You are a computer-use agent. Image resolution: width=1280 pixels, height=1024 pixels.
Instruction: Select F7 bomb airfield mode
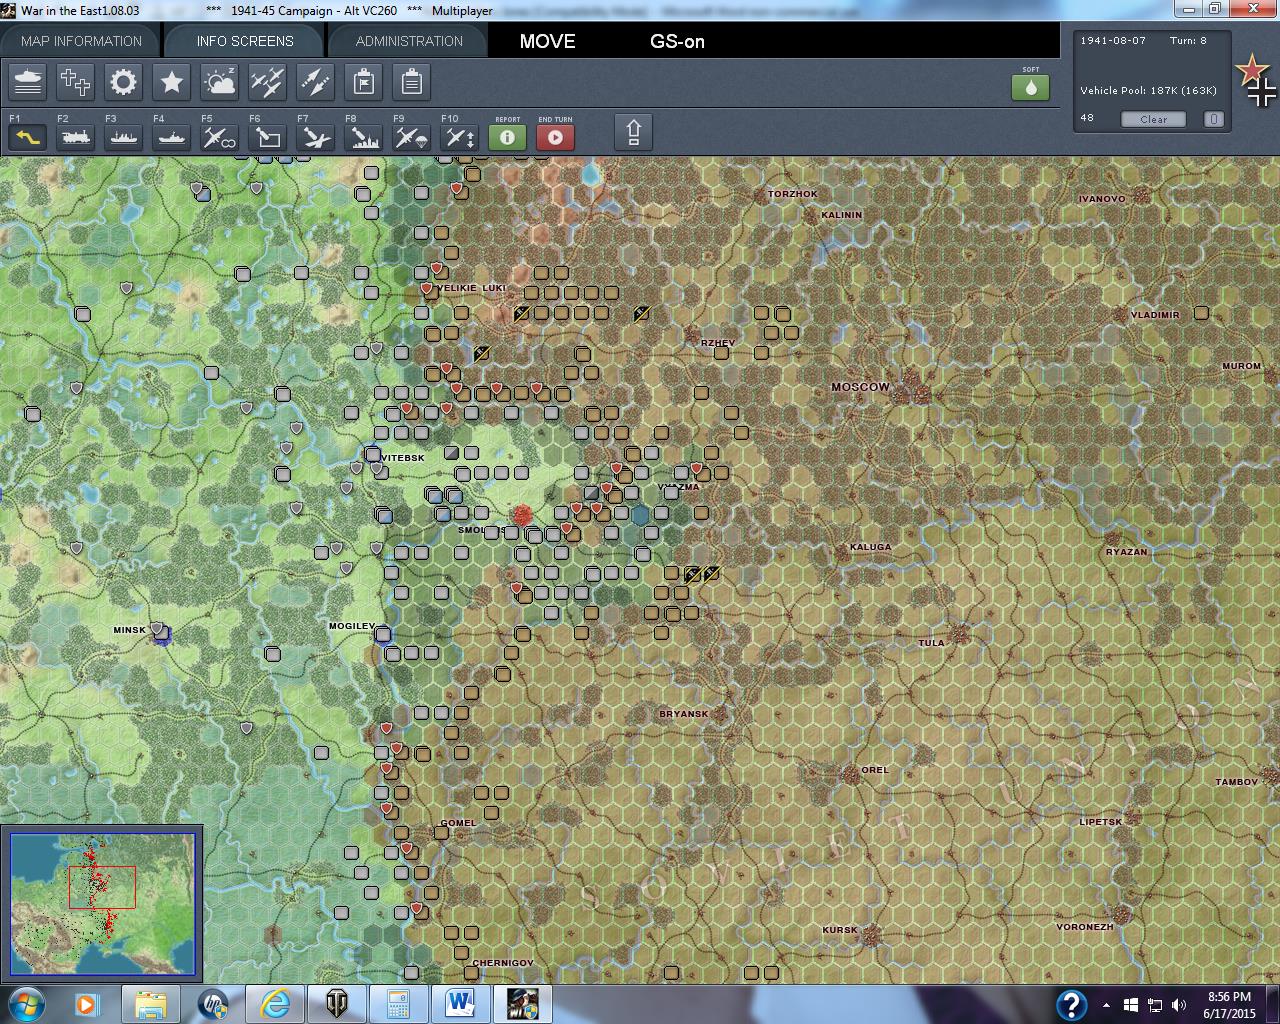[315, 137]
